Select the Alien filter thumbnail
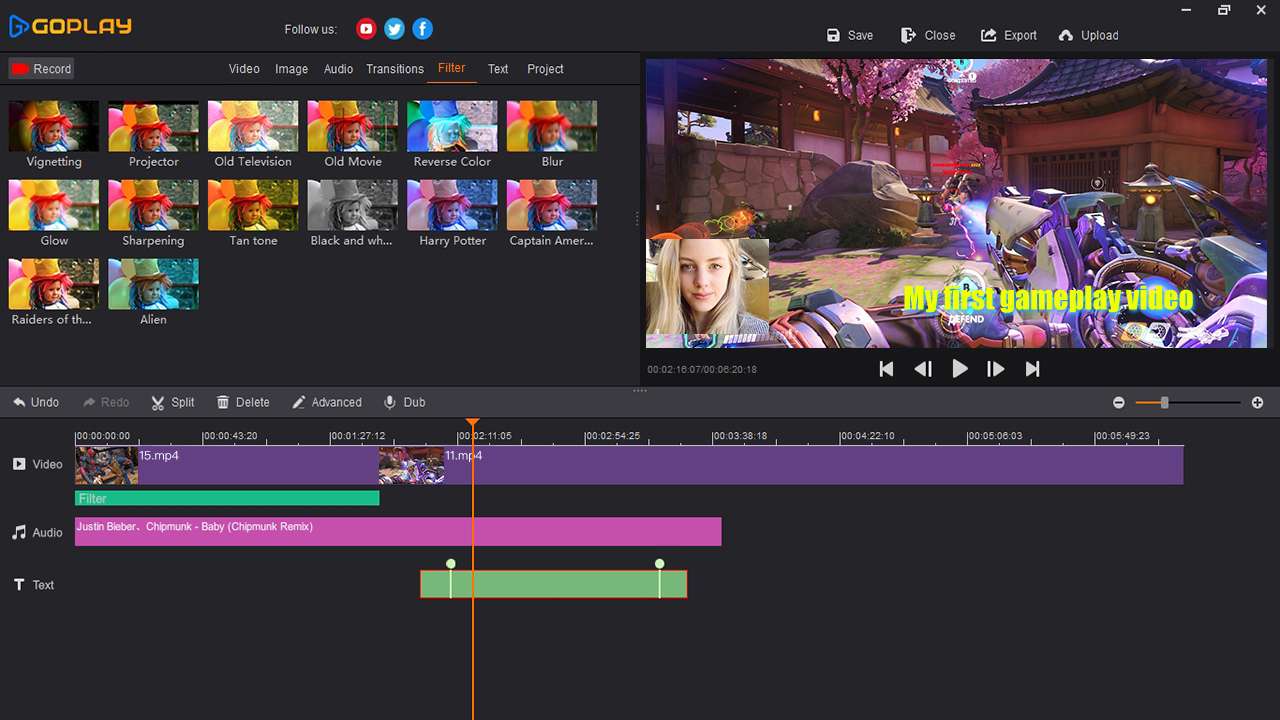The height and width of the screenshot is (720, 1280). click(x=153, y=284)
